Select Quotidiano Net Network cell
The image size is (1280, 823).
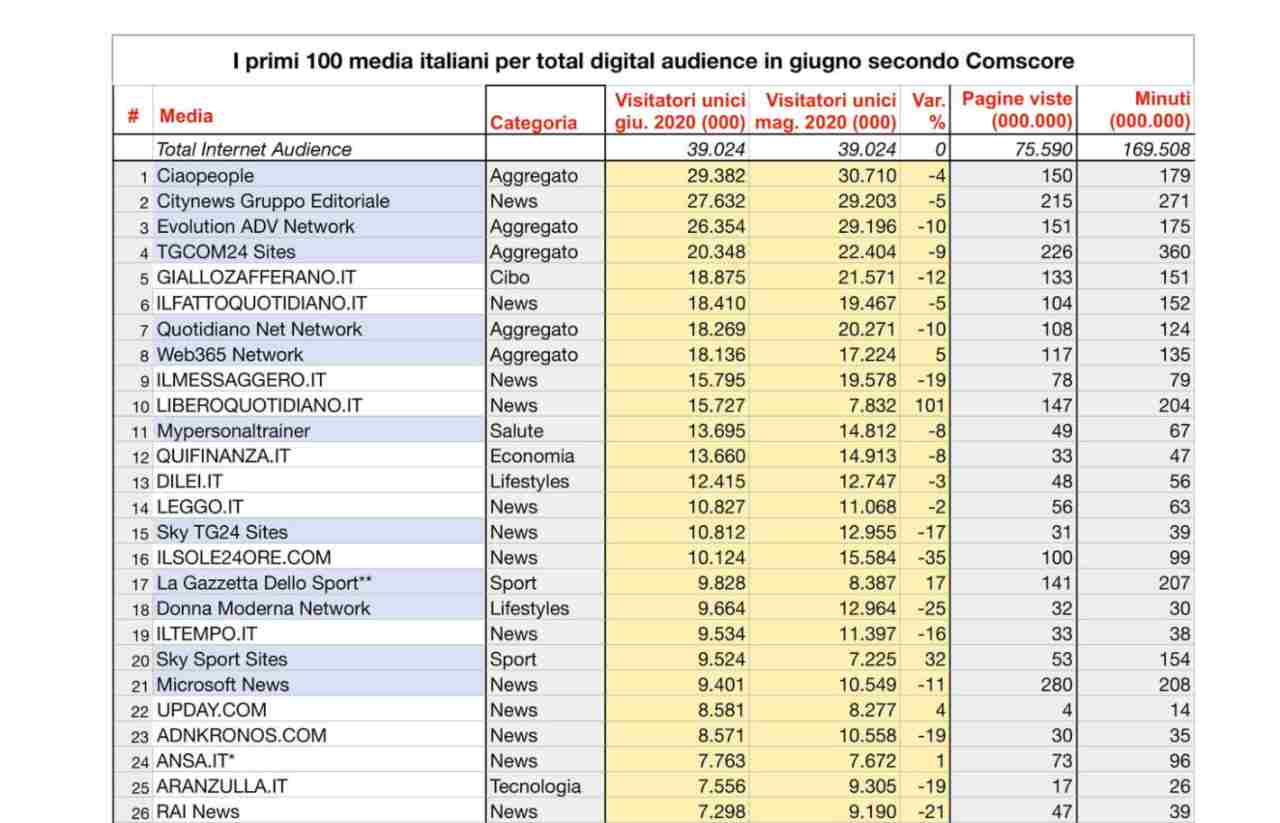coord(259,329)
